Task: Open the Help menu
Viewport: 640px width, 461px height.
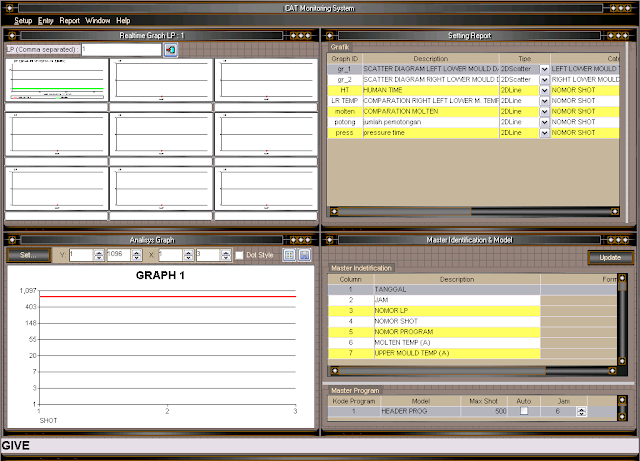Action: 123,20
